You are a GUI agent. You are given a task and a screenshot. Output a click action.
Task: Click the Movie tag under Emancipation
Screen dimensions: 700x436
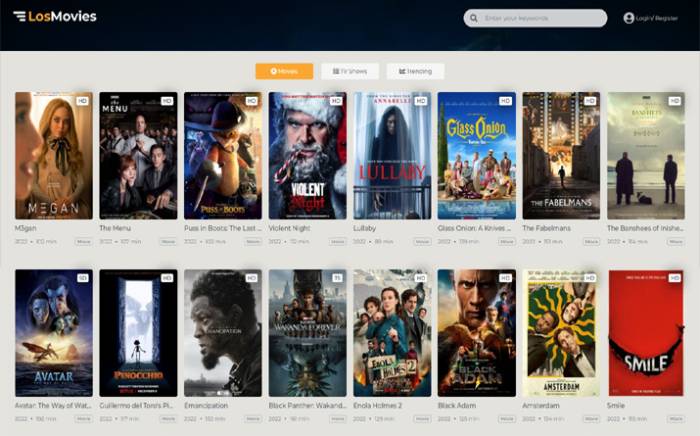pyautogui.click(x=253, y=419)
